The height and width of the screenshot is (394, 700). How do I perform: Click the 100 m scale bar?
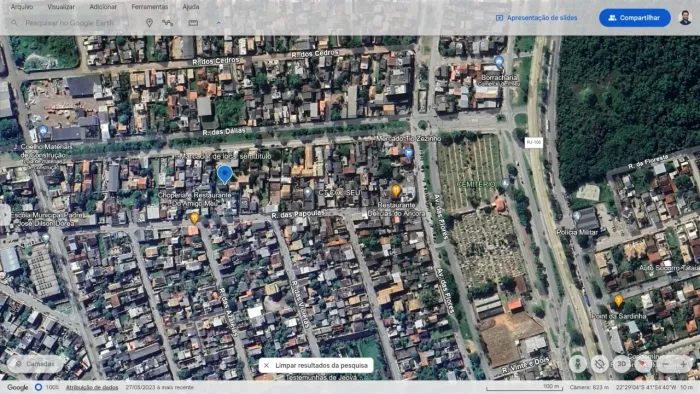(x=525, y=387)
